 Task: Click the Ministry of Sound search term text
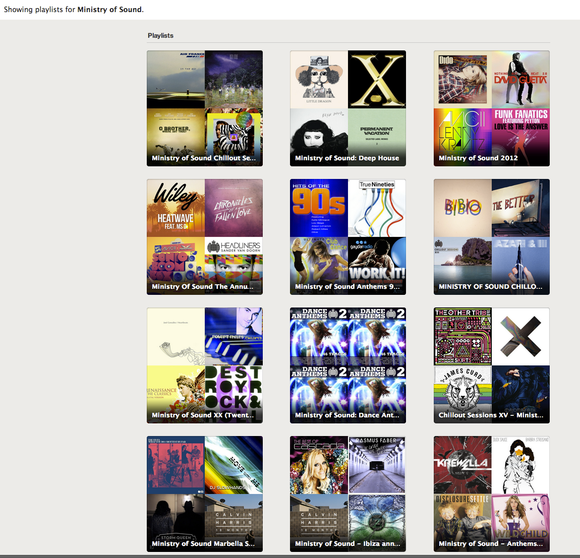(109, 10)
